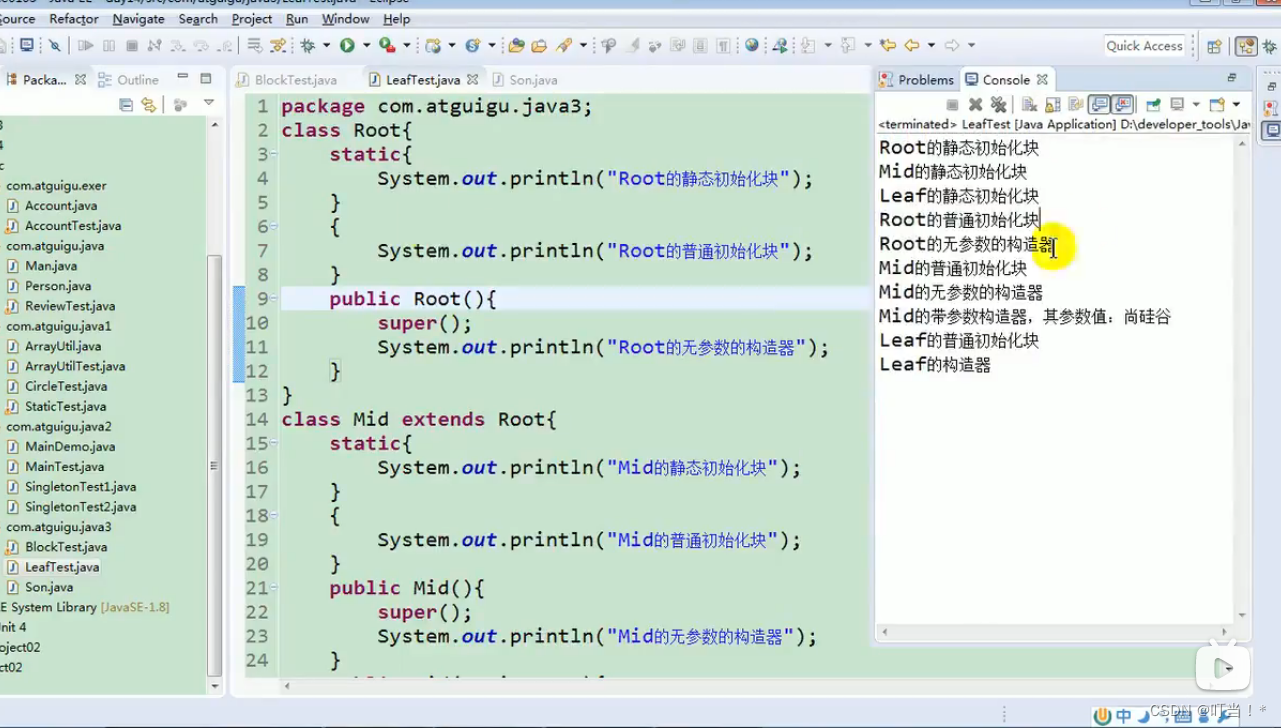Switch to the BlockTest.java editor tab
The image size is (1281, 728).
pos(287,80)
